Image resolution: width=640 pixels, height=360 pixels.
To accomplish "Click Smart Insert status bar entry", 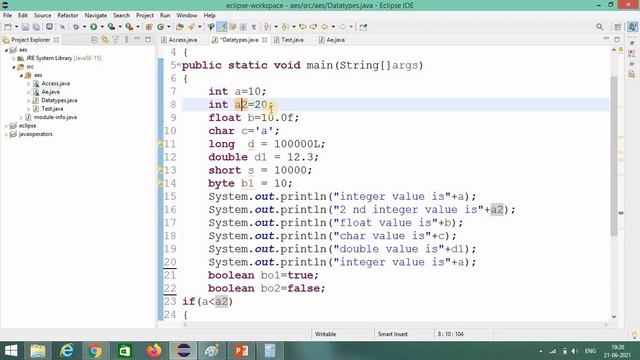I will pos(393,334).
